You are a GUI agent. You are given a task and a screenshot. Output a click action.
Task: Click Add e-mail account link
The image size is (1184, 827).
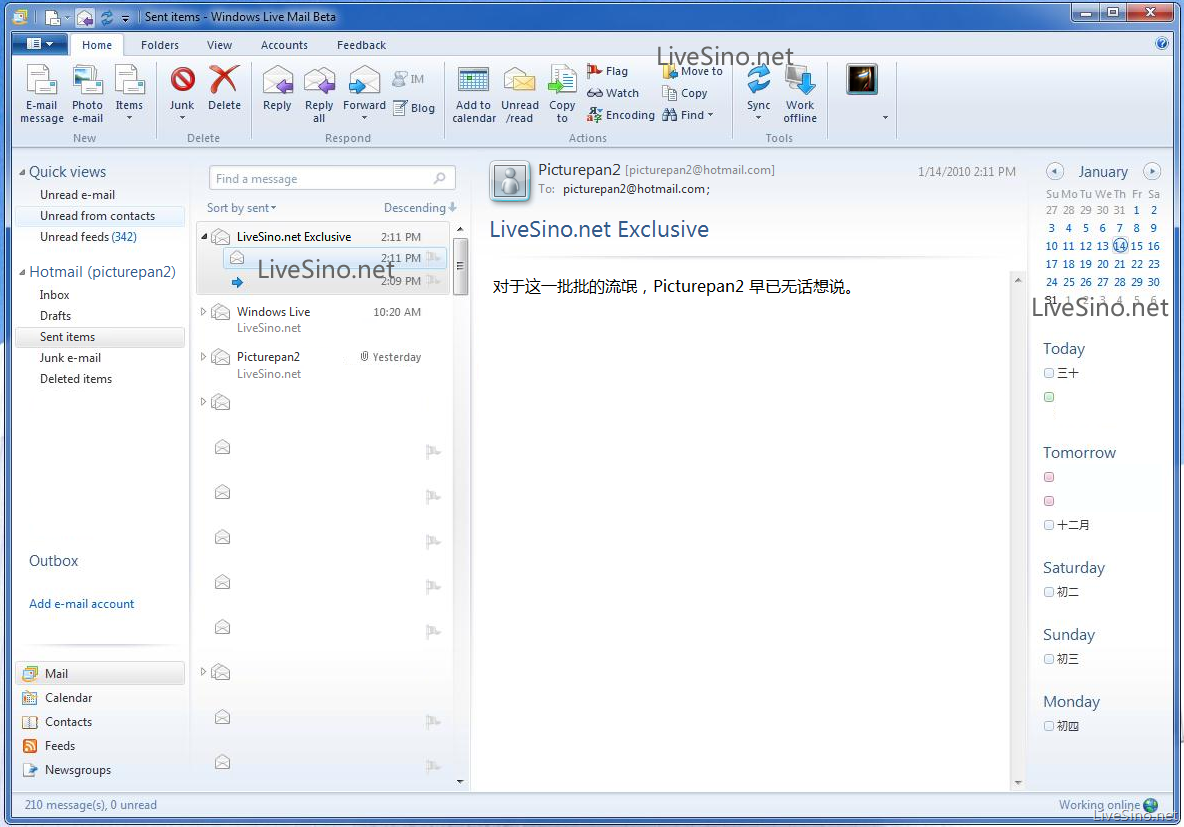click(x=82, y=604)
